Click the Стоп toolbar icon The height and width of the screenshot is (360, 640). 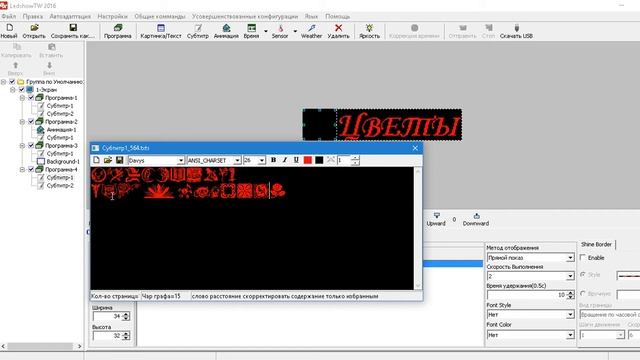[x=489, y=27]
